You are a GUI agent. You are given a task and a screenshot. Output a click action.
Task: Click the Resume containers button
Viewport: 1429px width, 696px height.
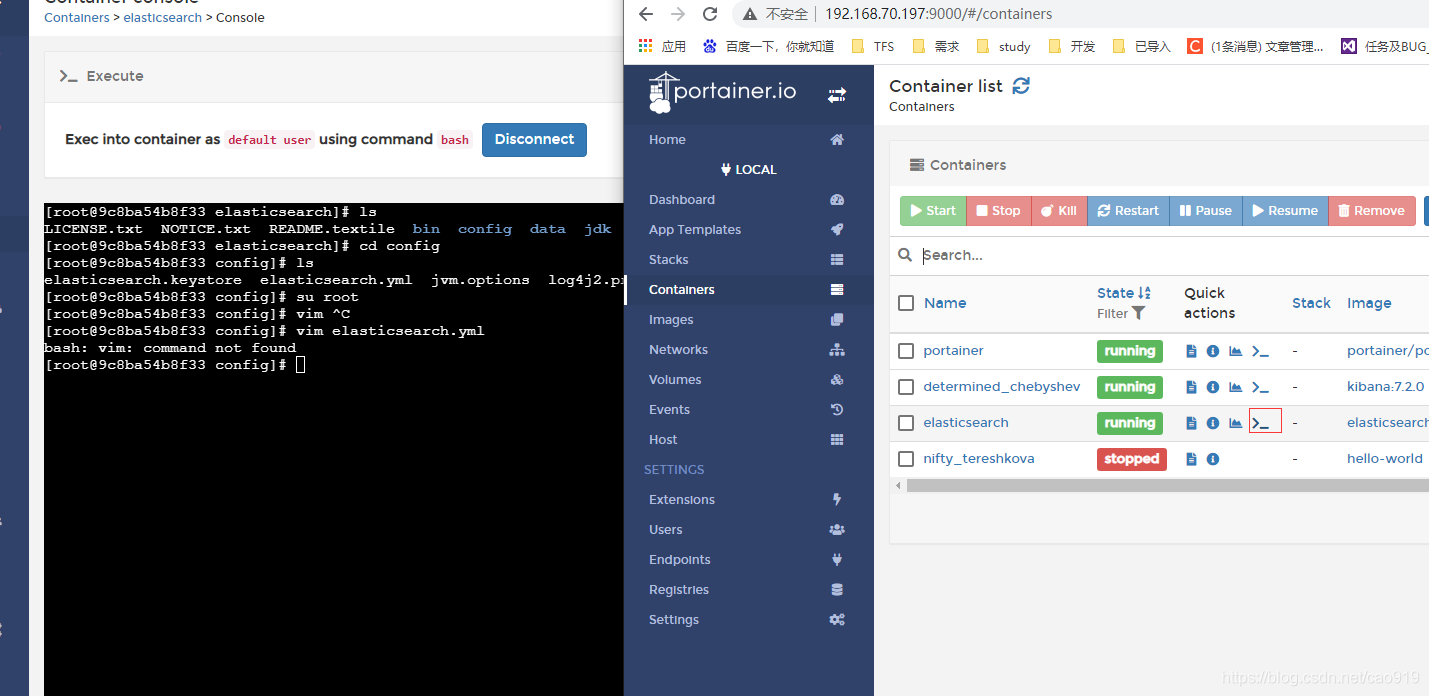pyautogui.click(x=1285, y=211)
